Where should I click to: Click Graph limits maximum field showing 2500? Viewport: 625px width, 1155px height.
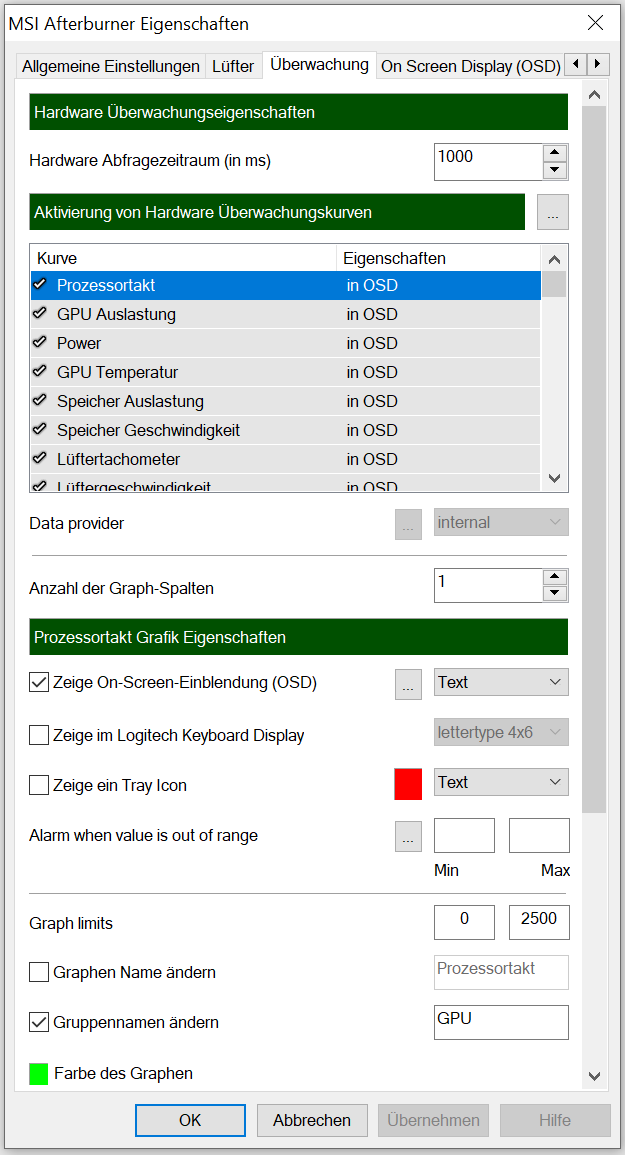coord(540,922)
